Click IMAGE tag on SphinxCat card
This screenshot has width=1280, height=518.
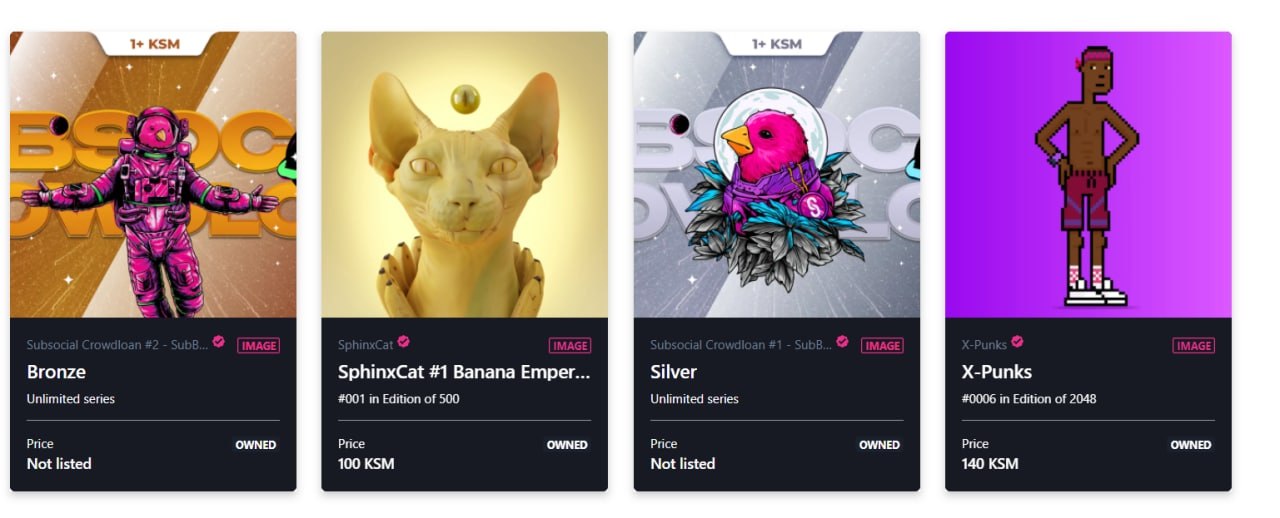(570, 346)
